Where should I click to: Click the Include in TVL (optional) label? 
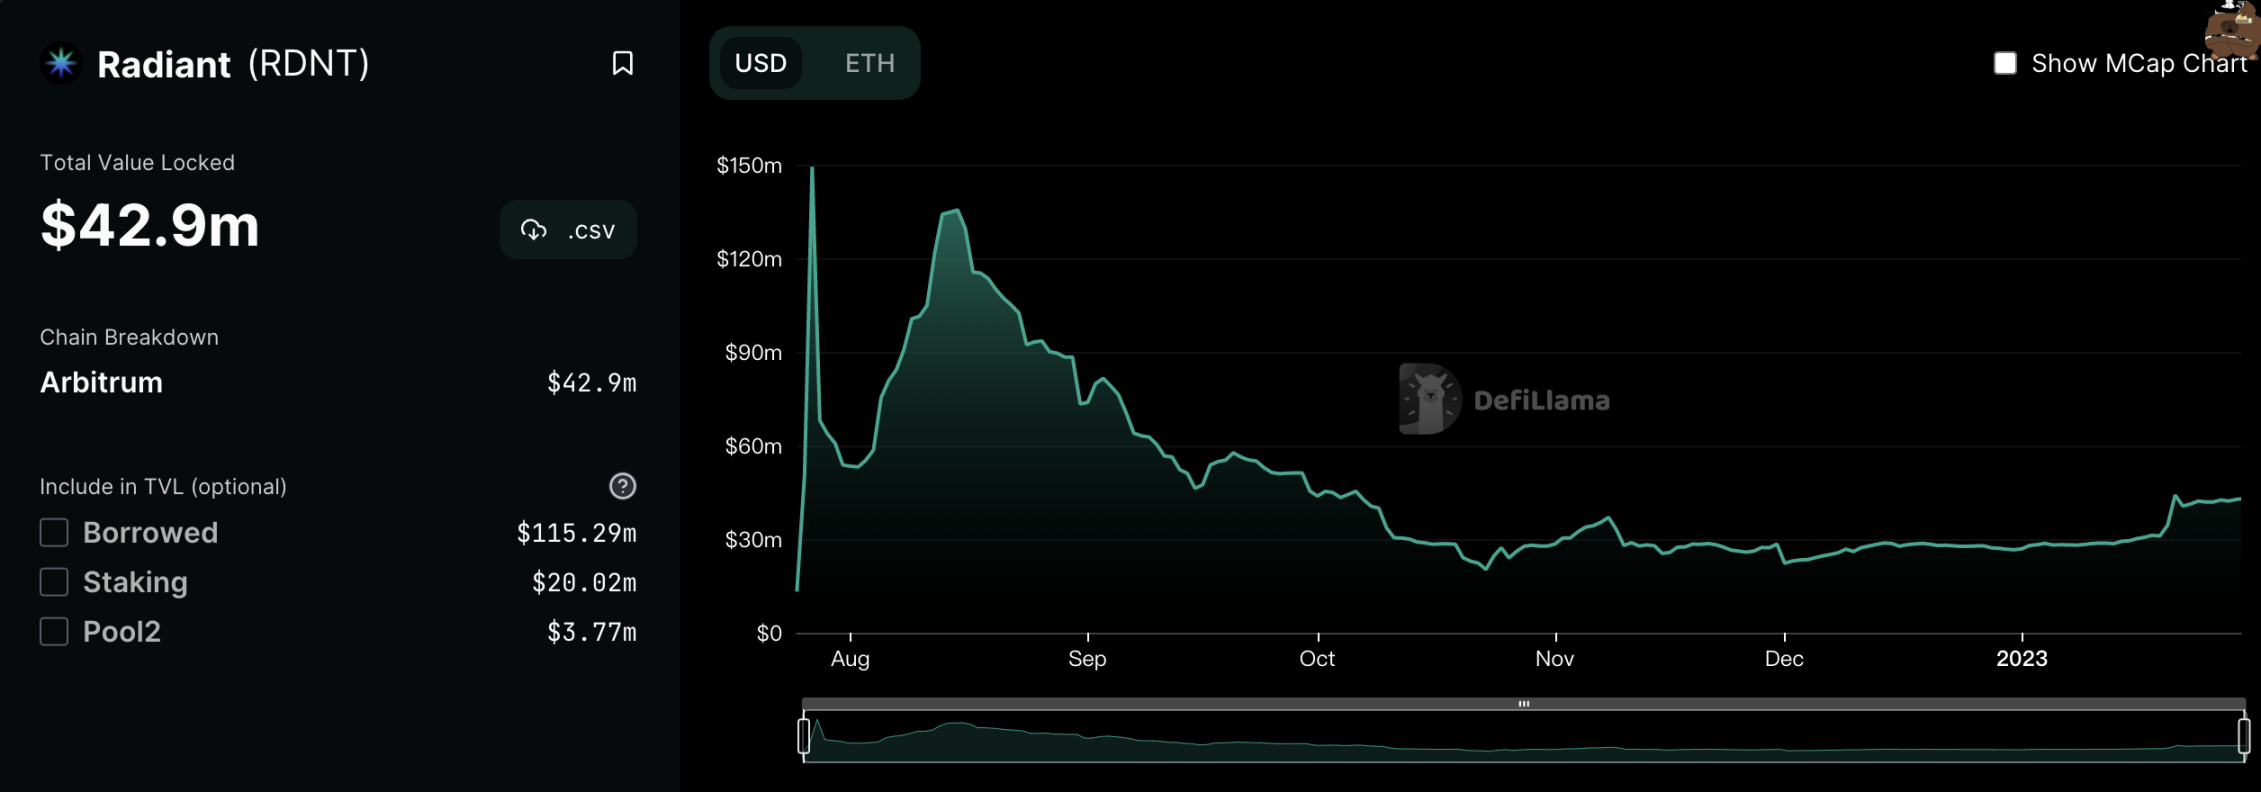[163, 486]
